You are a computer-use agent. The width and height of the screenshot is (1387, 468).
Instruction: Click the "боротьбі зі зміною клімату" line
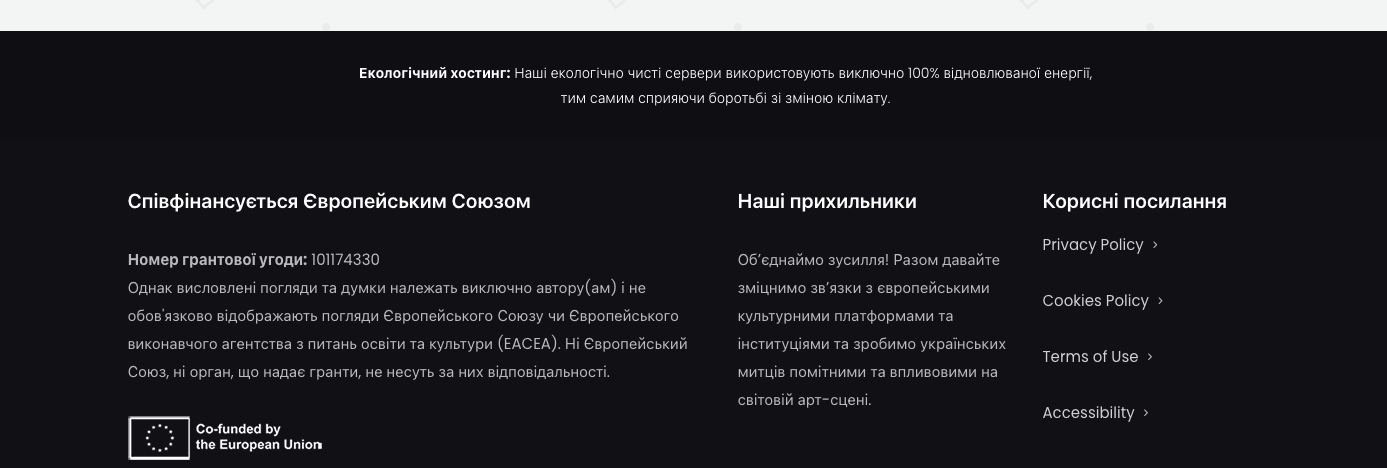point(725,99)
